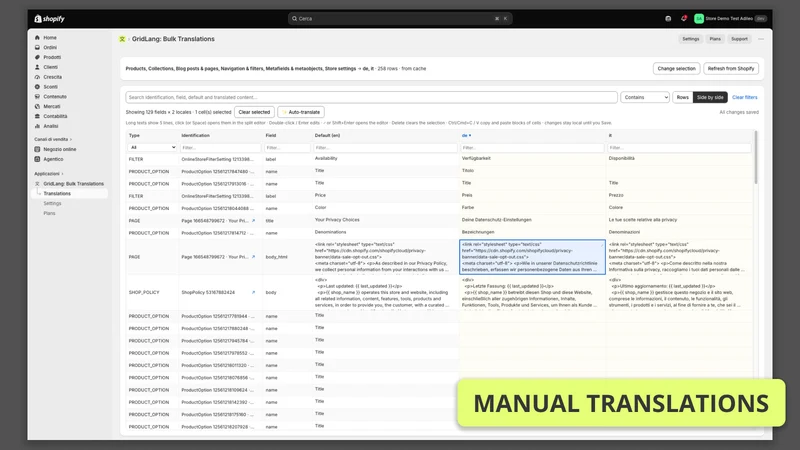
Task: Open external link for Page body_html row
Action: tap(254, 257)
